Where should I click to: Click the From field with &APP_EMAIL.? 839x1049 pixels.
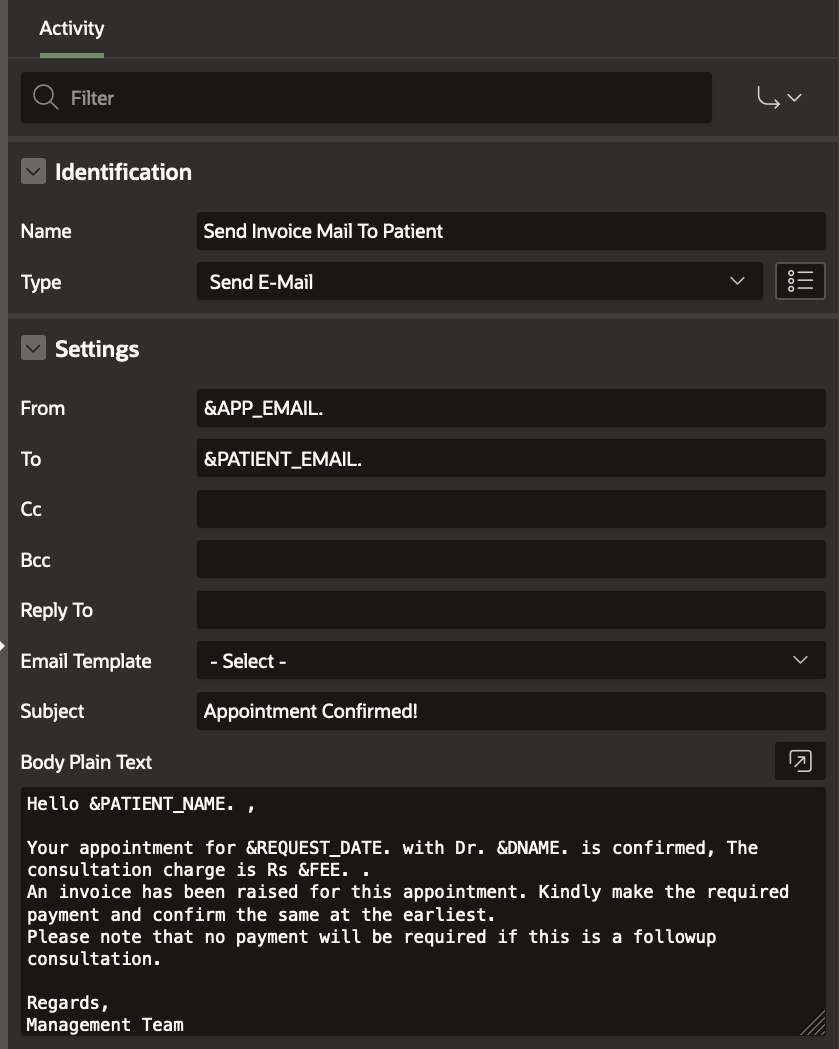point(512,408)
